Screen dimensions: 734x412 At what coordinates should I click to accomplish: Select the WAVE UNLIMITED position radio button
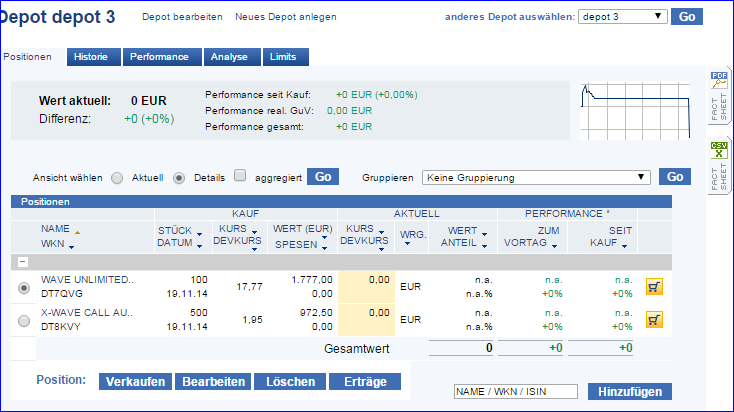pos(24,287)
